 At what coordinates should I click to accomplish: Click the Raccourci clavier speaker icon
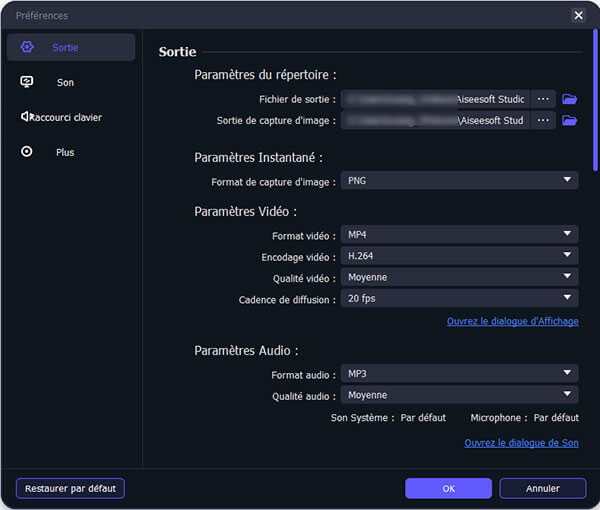point(27,117)
